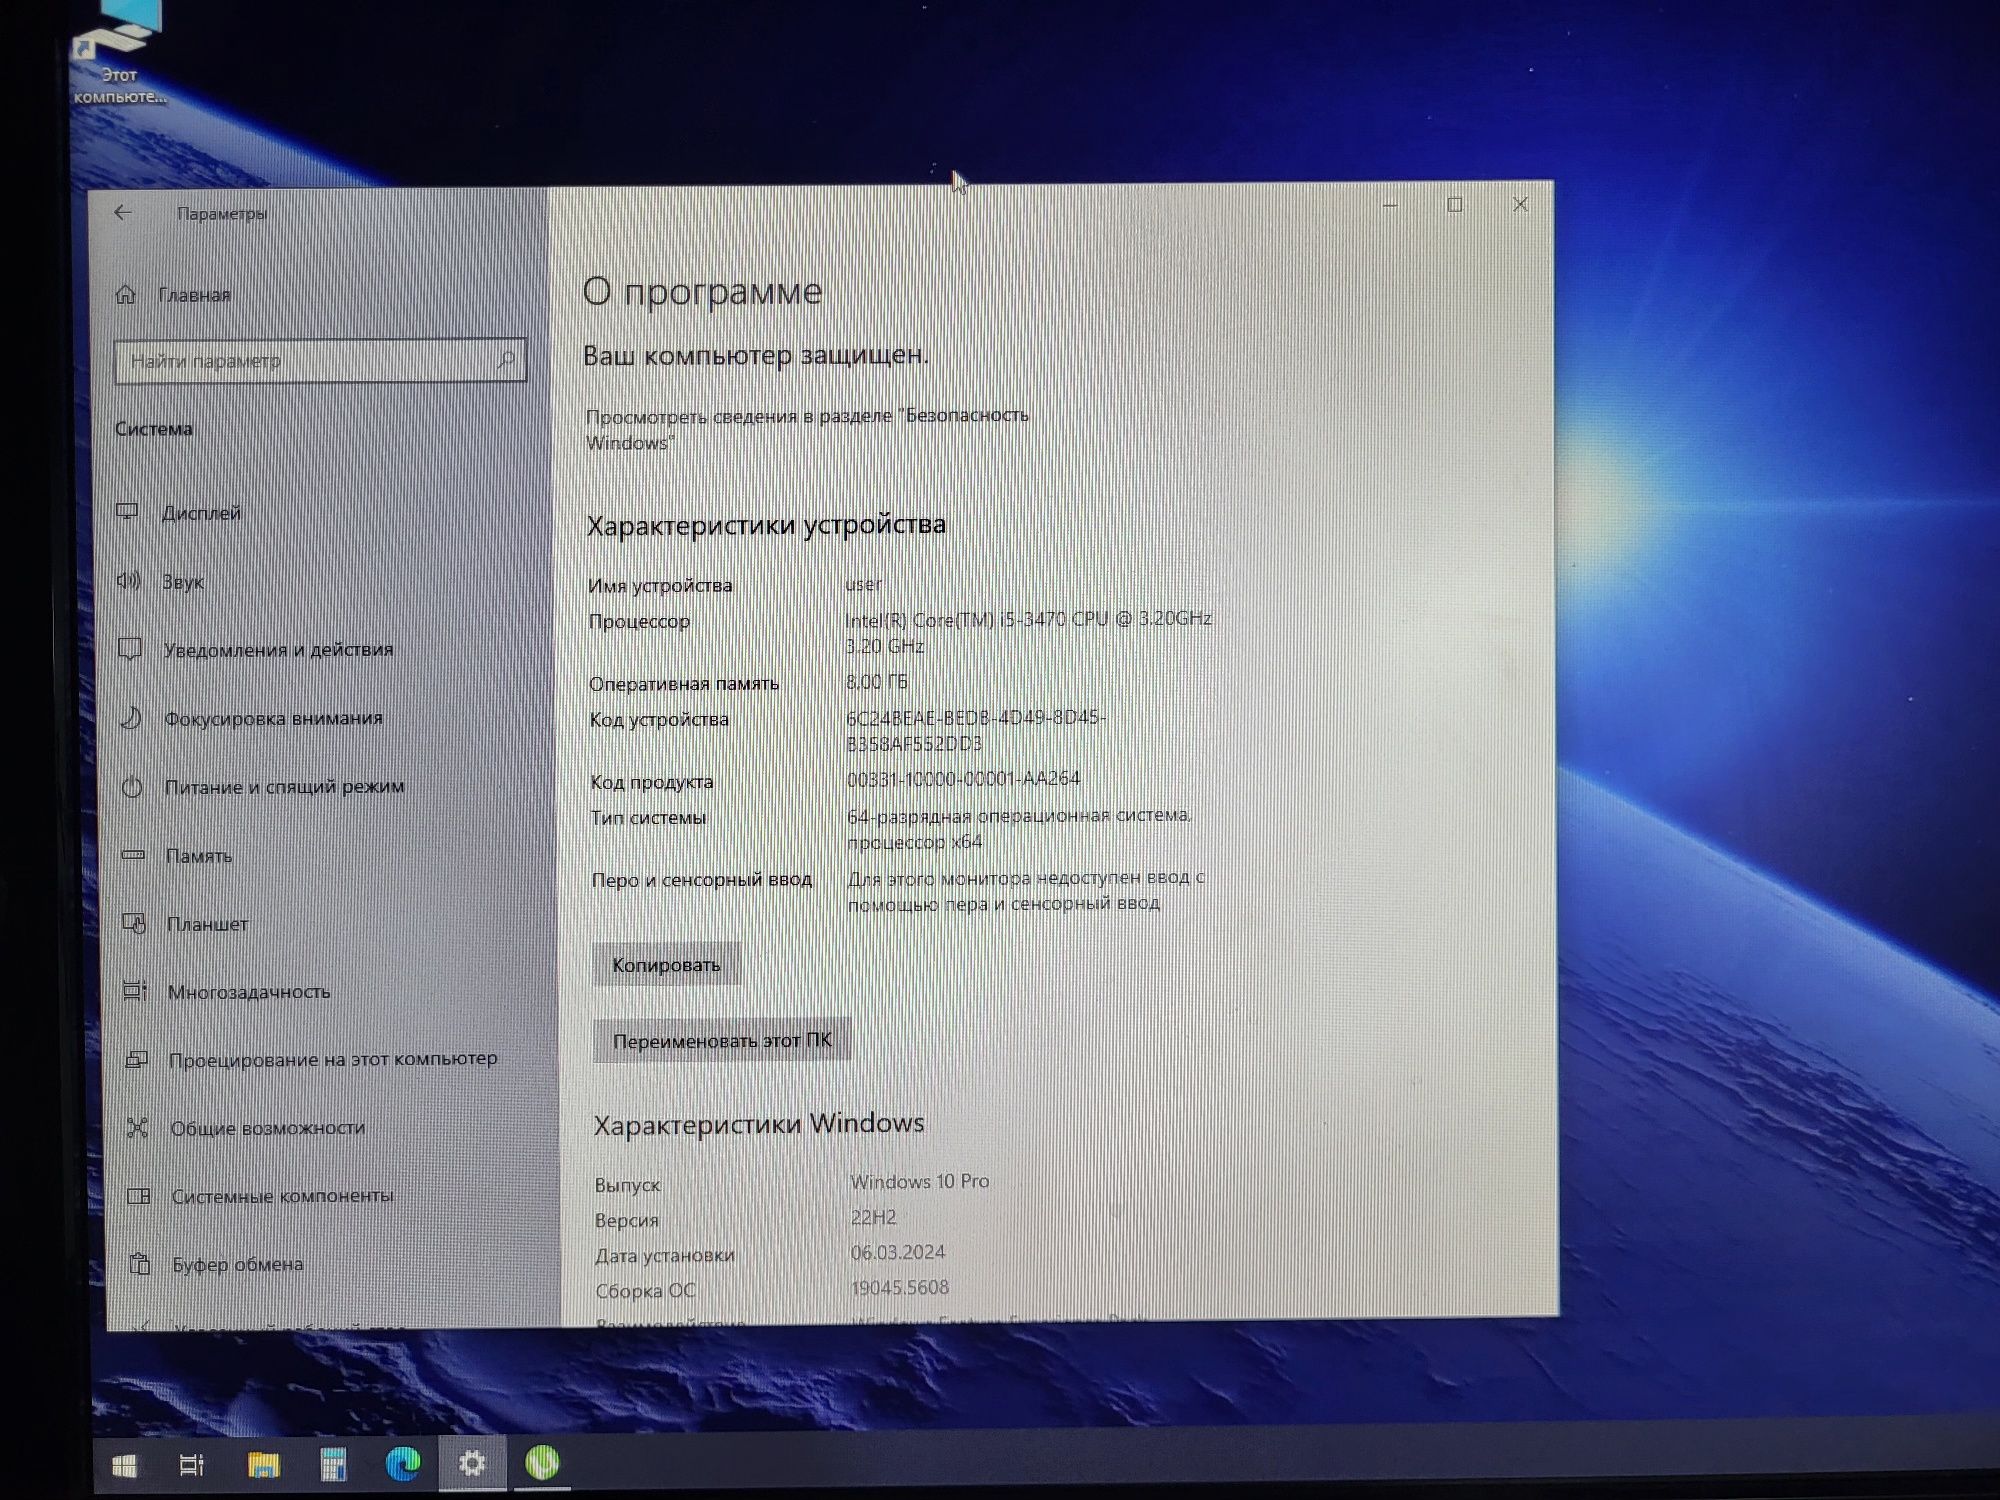Viewport: 2000px width, 1500px height.
Task: Click the Tablet icon
Action: click(x=134, y=923)
